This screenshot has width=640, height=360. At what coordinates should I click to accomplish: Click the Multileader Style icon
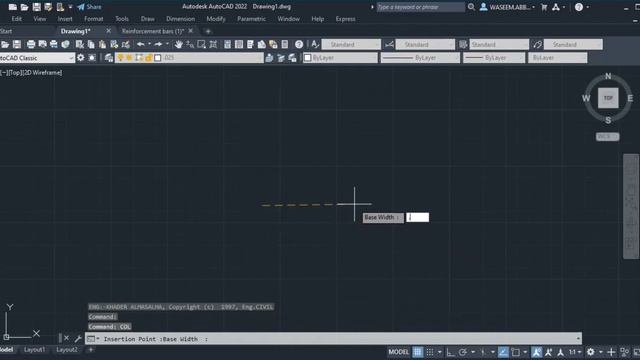coord(537,44)
